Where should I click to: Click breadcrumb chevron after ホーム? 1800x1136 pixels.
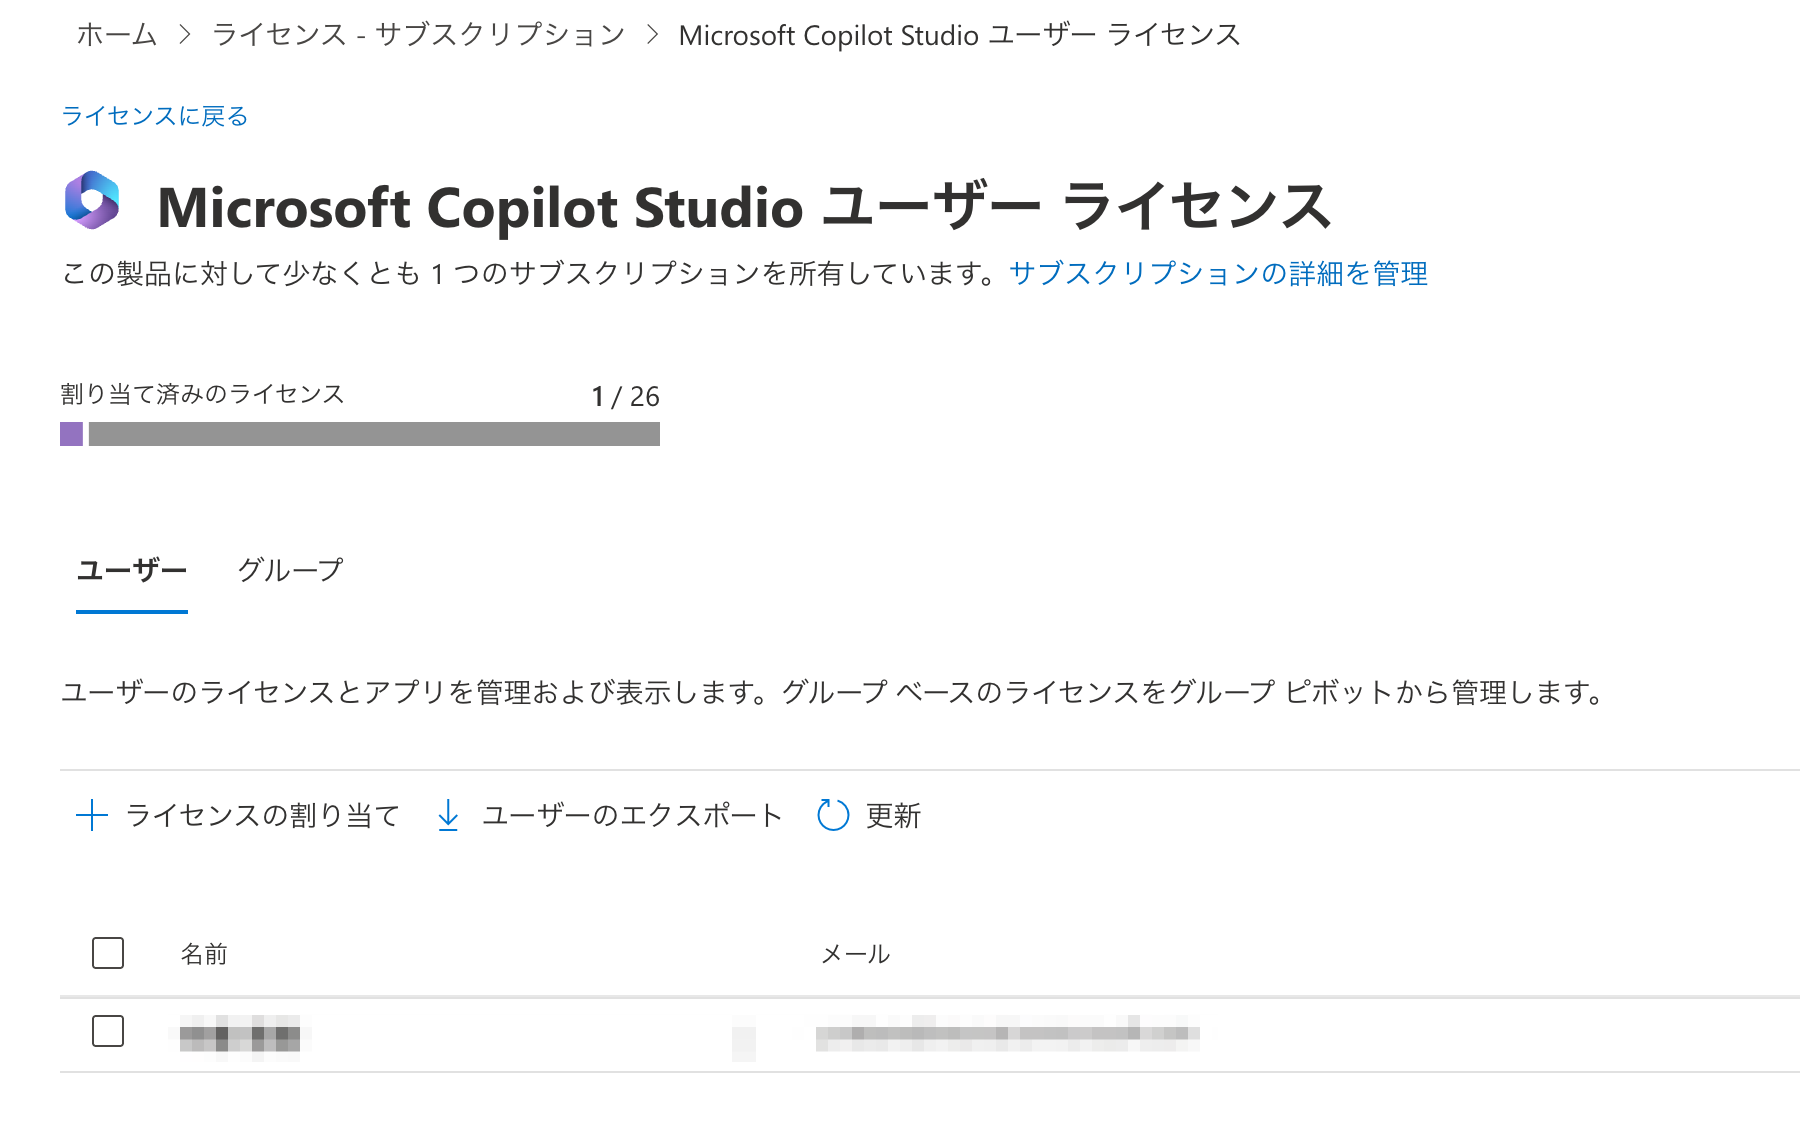click(x=184, y=35)
